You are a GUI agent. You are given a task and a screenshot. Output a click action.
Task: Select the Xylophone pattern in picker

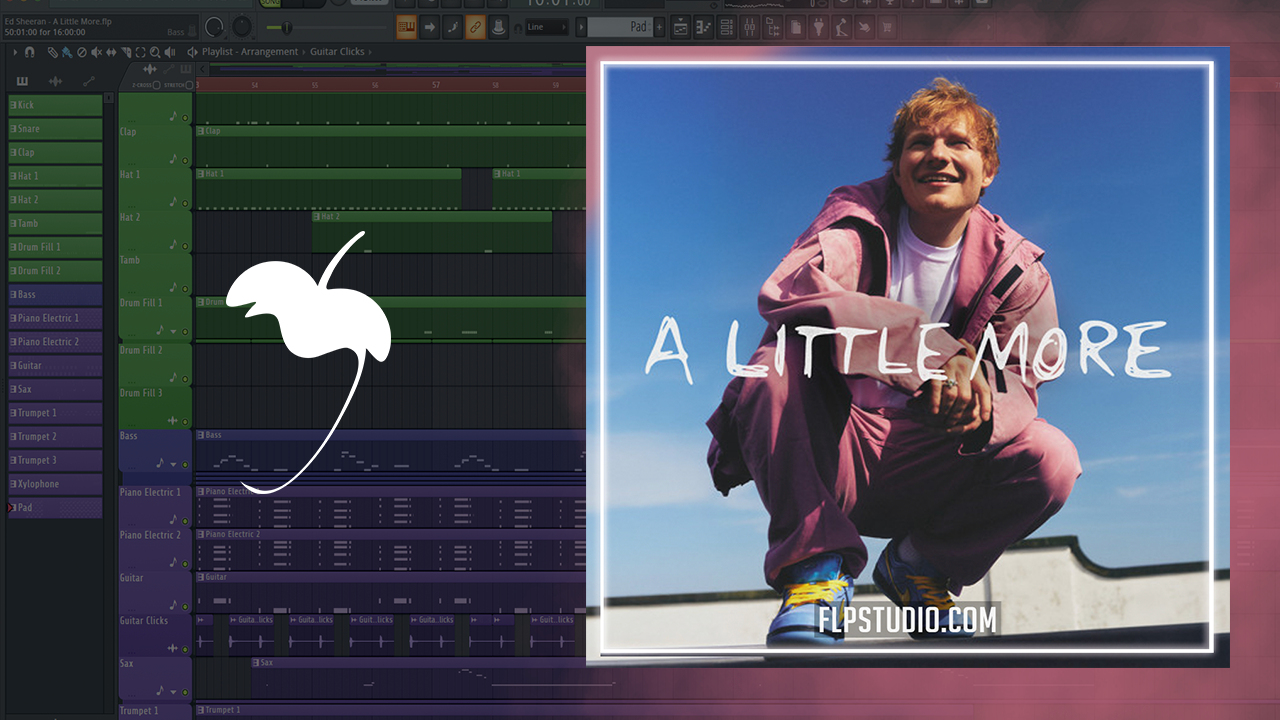point(55,484)
